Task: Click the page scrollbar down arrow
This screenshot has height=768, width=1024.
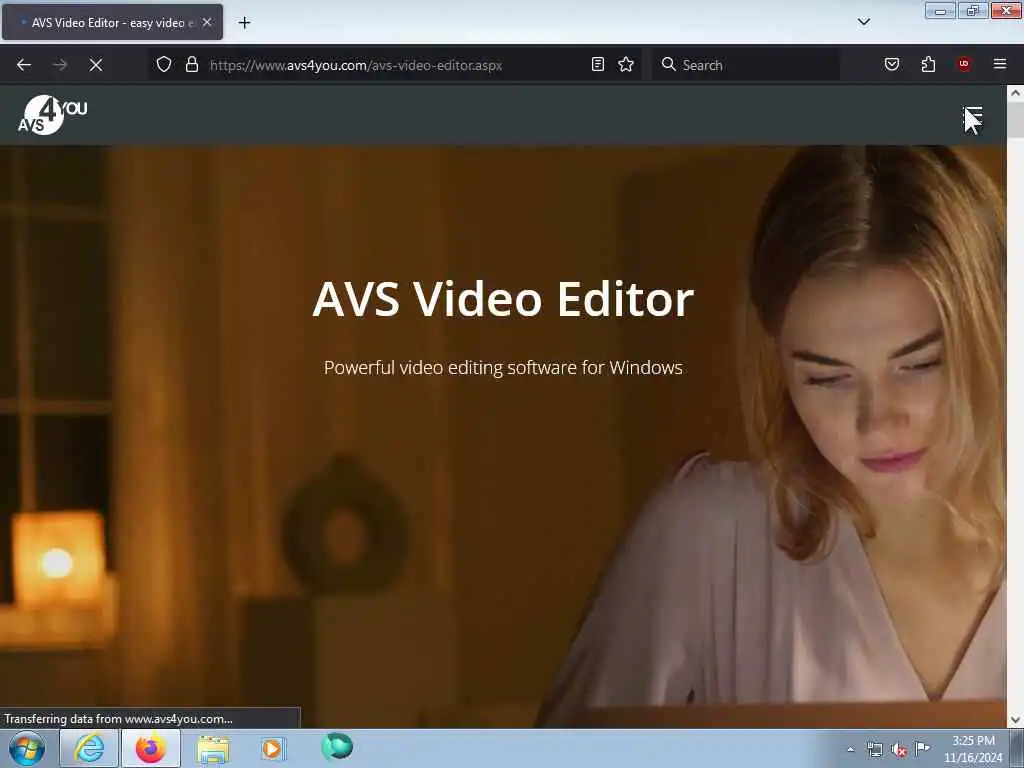Action: 1015,720
